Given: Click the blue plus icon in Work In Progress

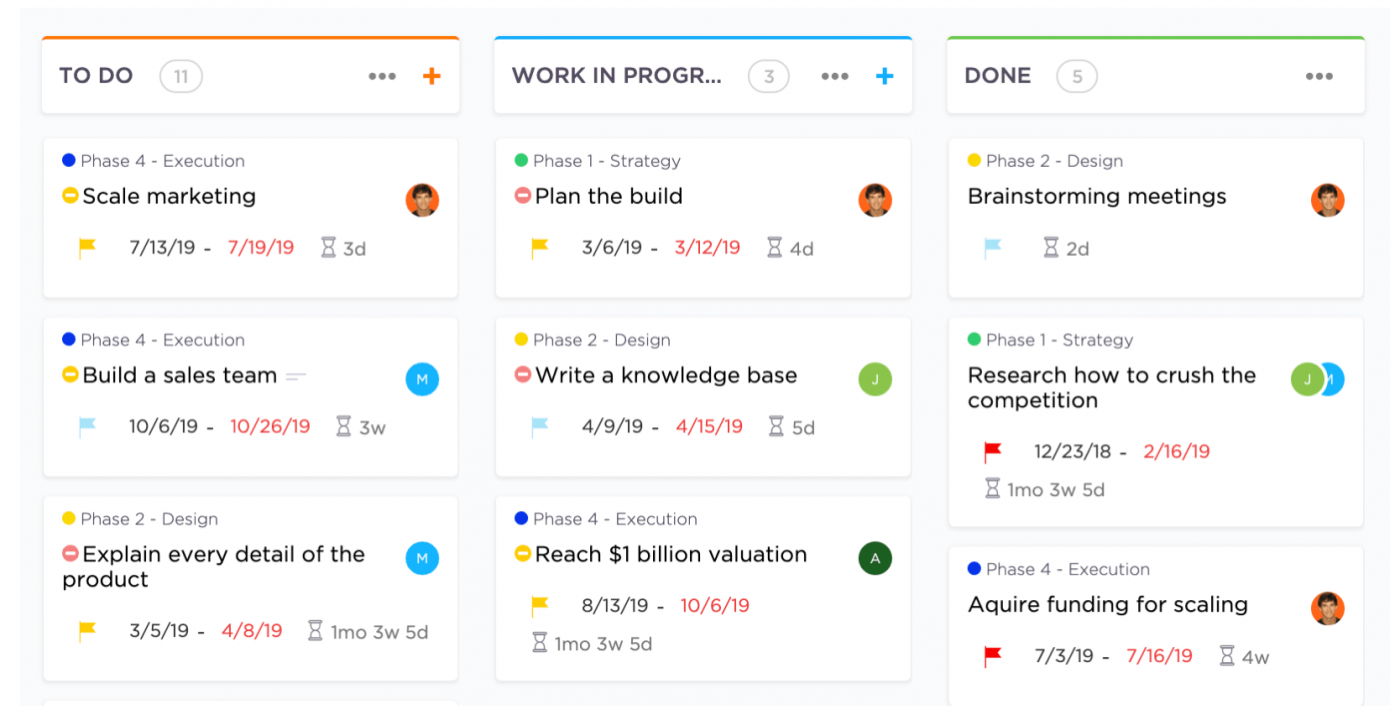Looking at the screenshot, I should [884, 76].
